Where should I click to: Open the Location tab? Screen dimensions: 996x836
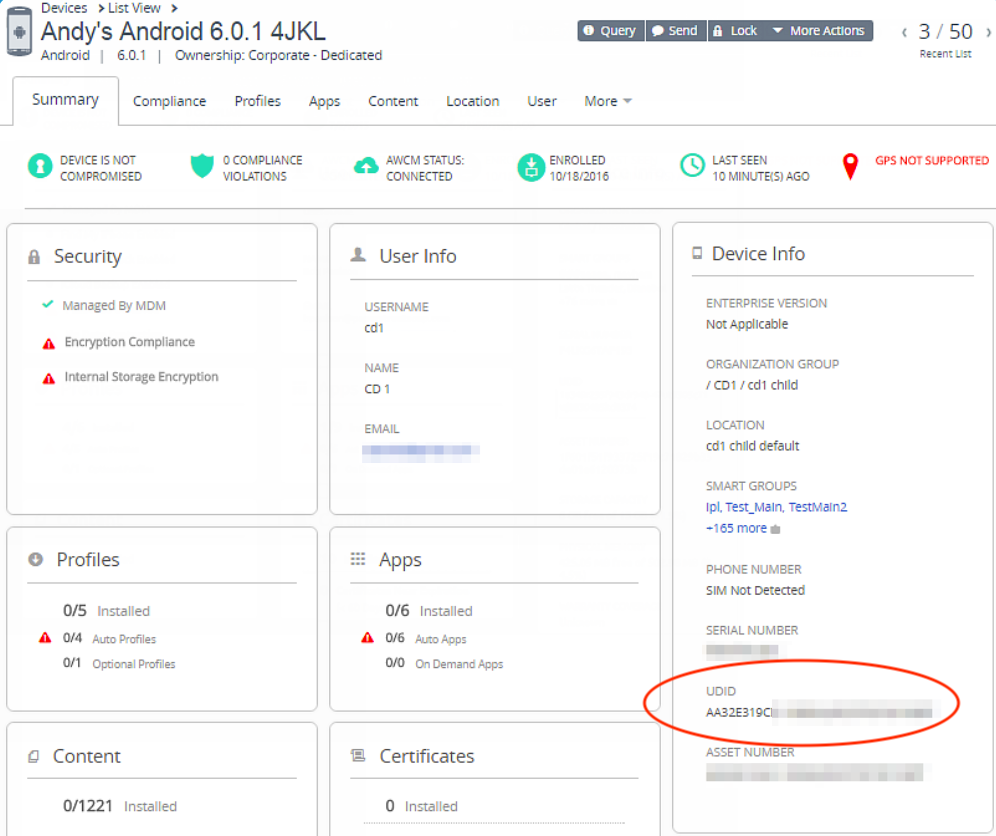point(472,101)
